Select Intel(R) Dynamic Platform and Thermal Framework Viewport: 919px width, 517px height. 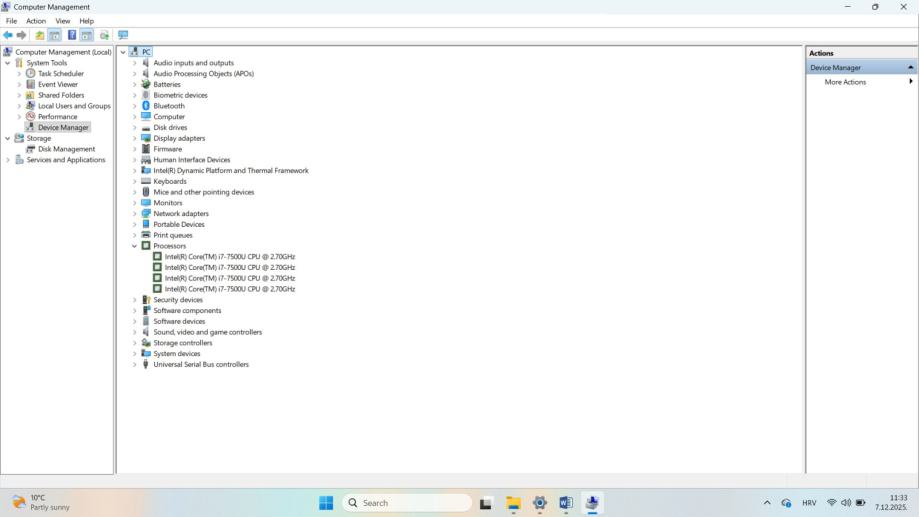tap(231, 171)
